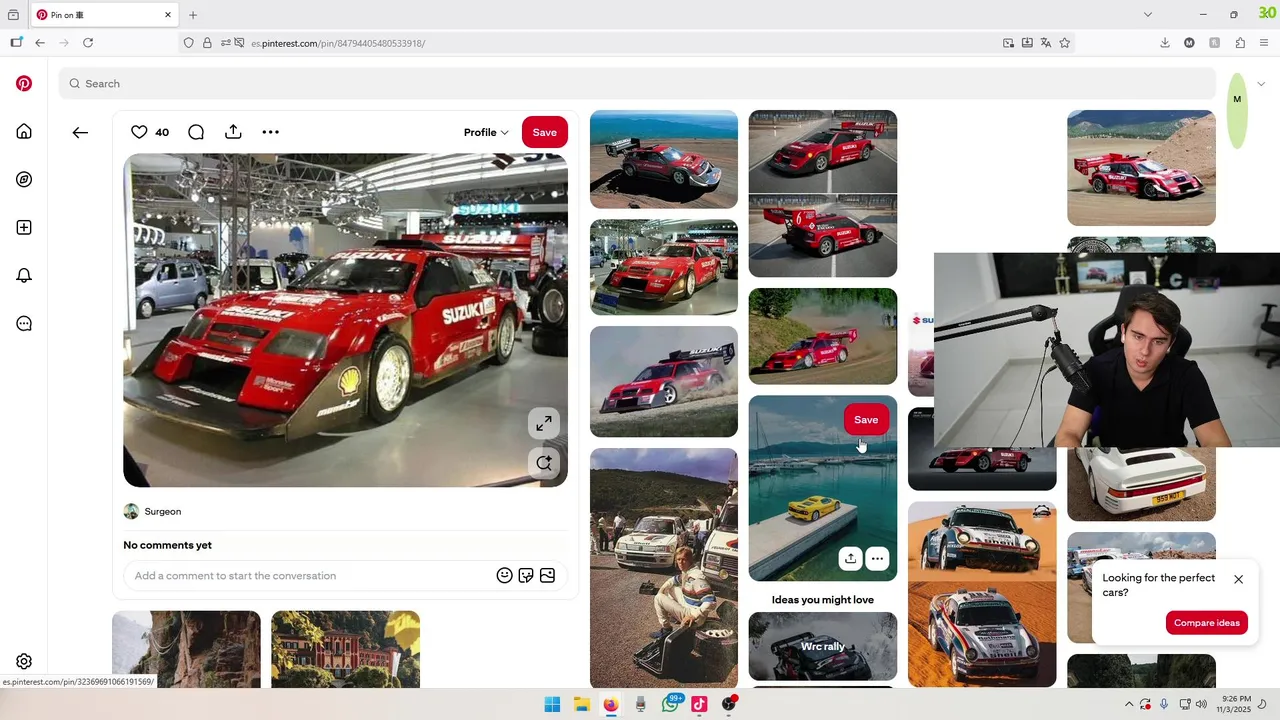
Task: Open the Suzuki showroom related pin thumbnail
Action: tap(664, 268)
